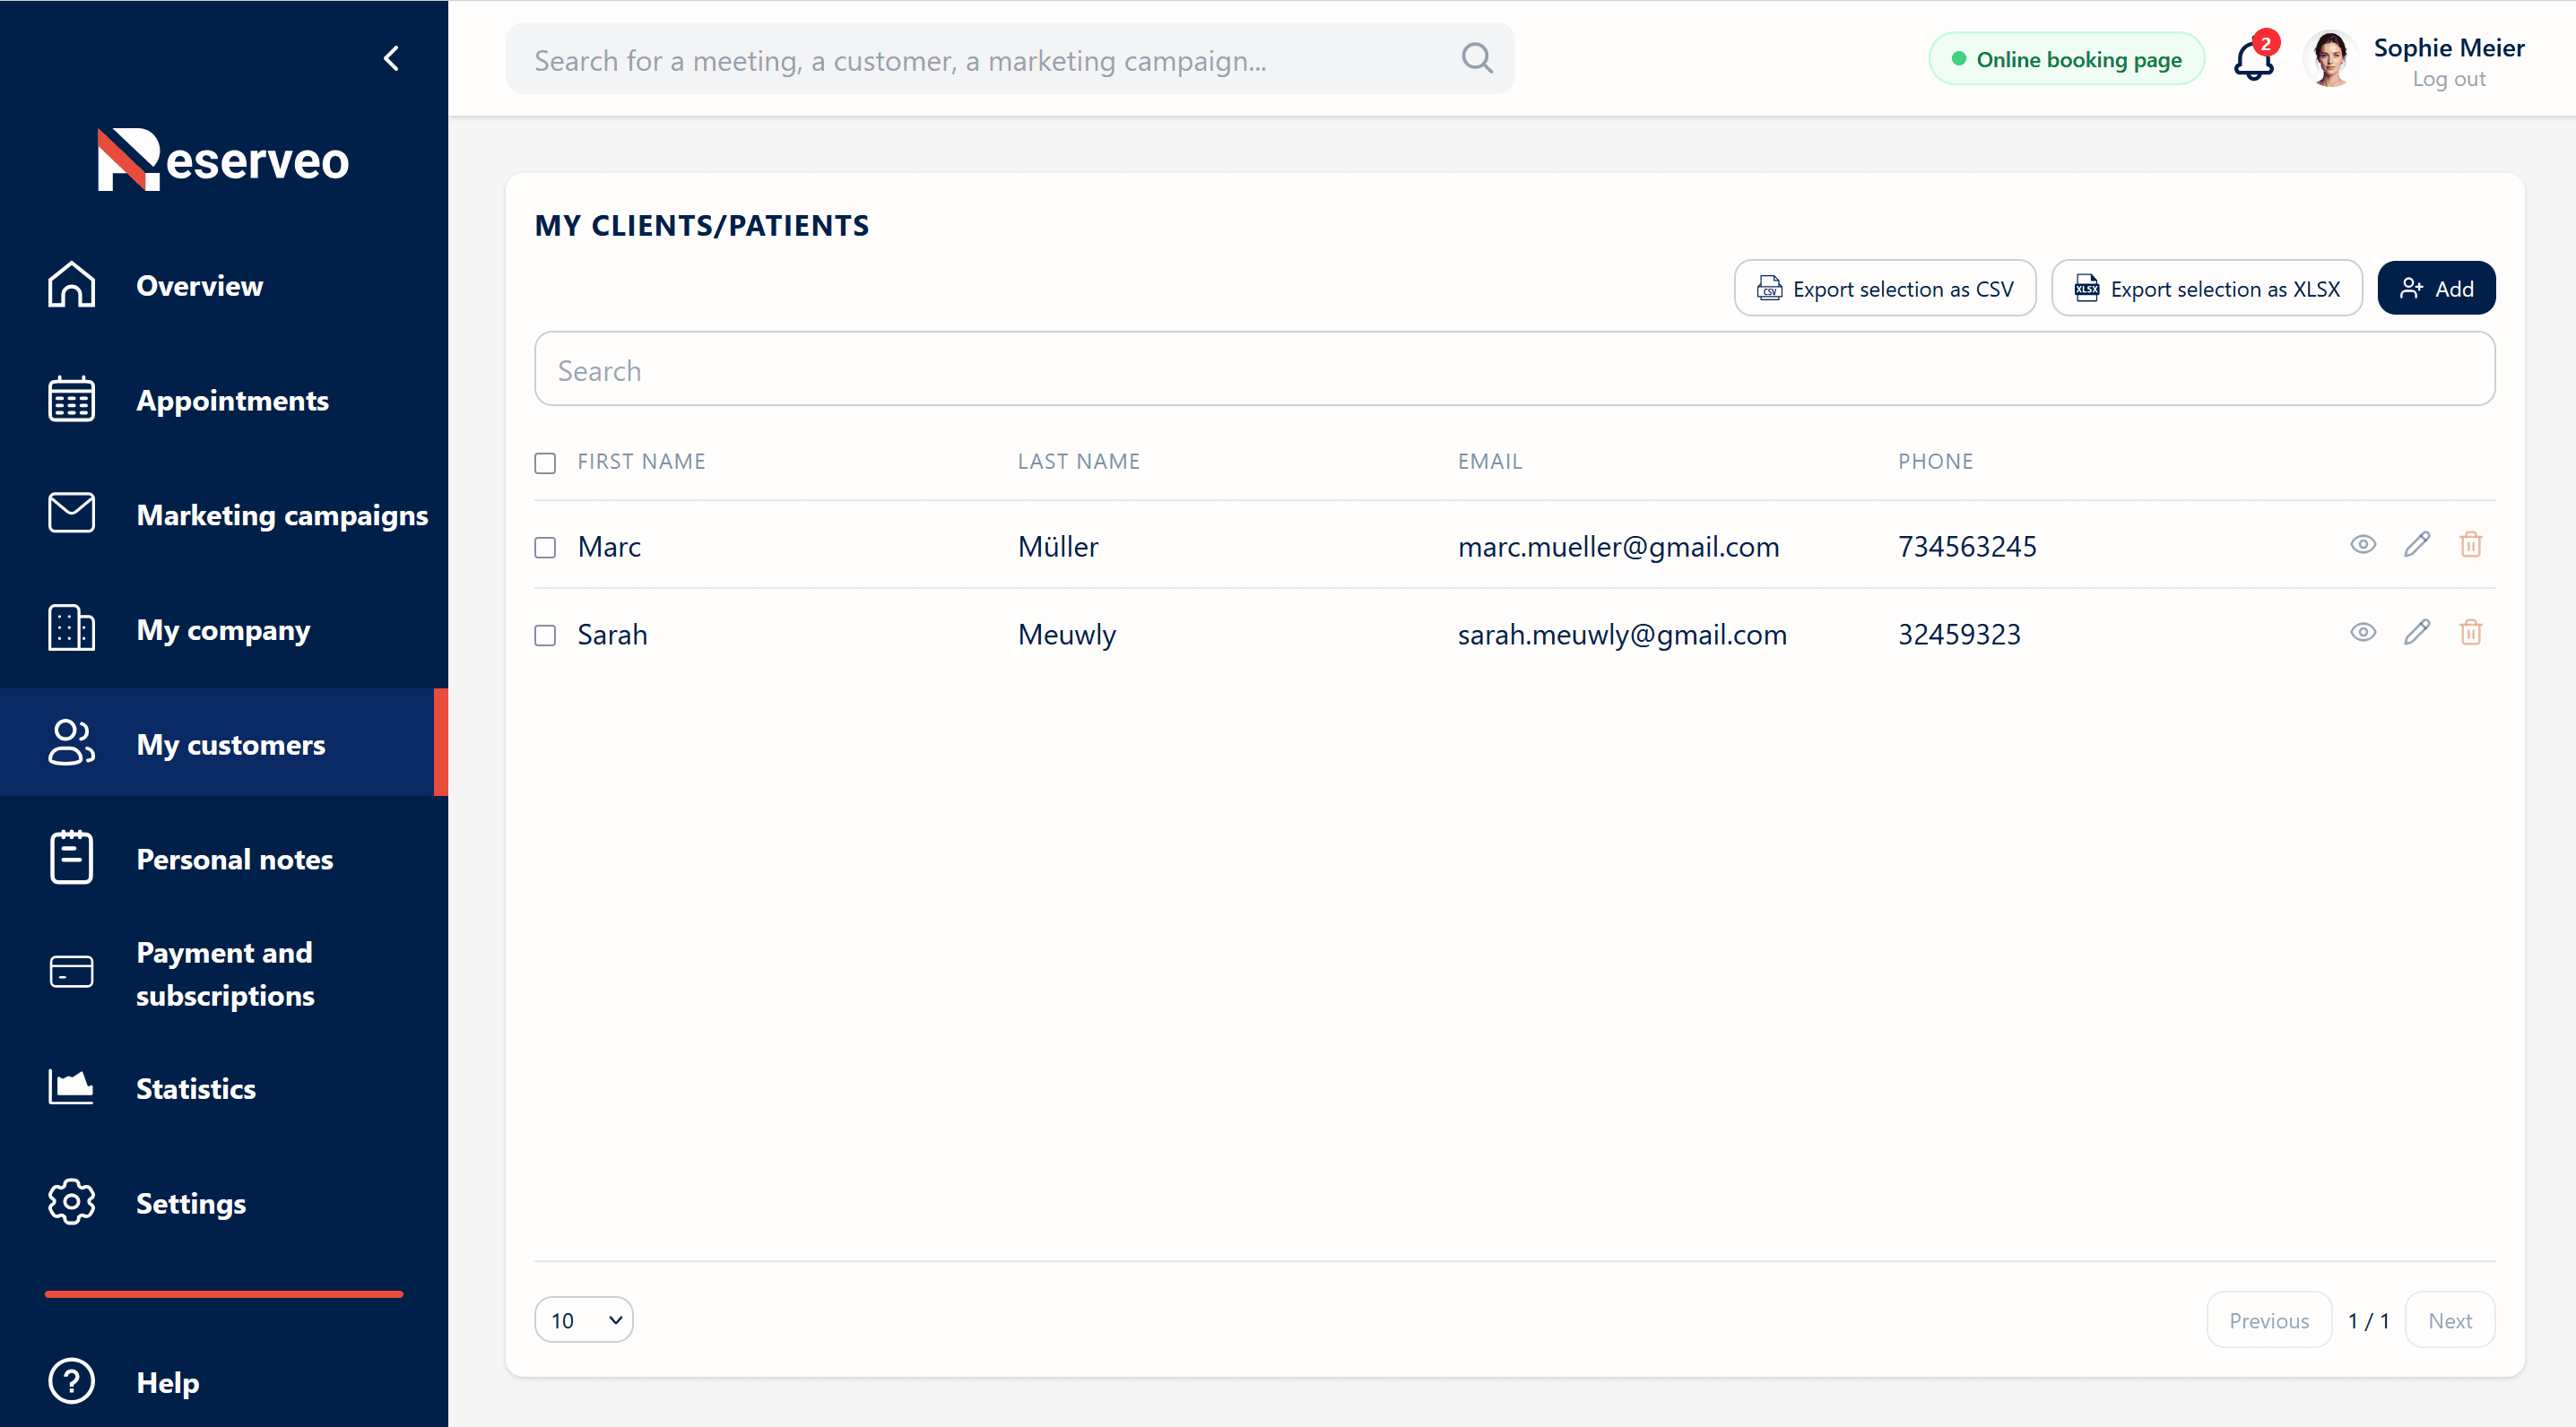Click the Next page button
Viewport: 2576px width, 1427px height.
tap(2450, 1320)
